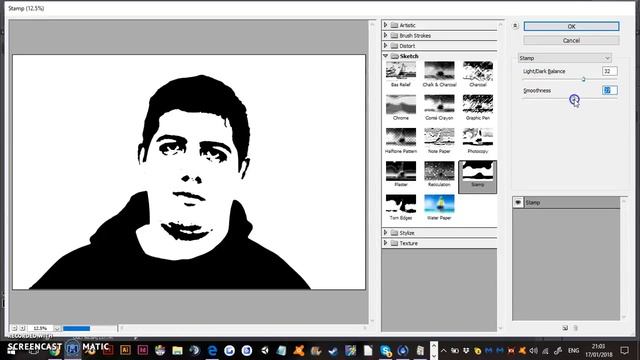Cancel the Filter Gallery dialog

[x=571, y=40]
